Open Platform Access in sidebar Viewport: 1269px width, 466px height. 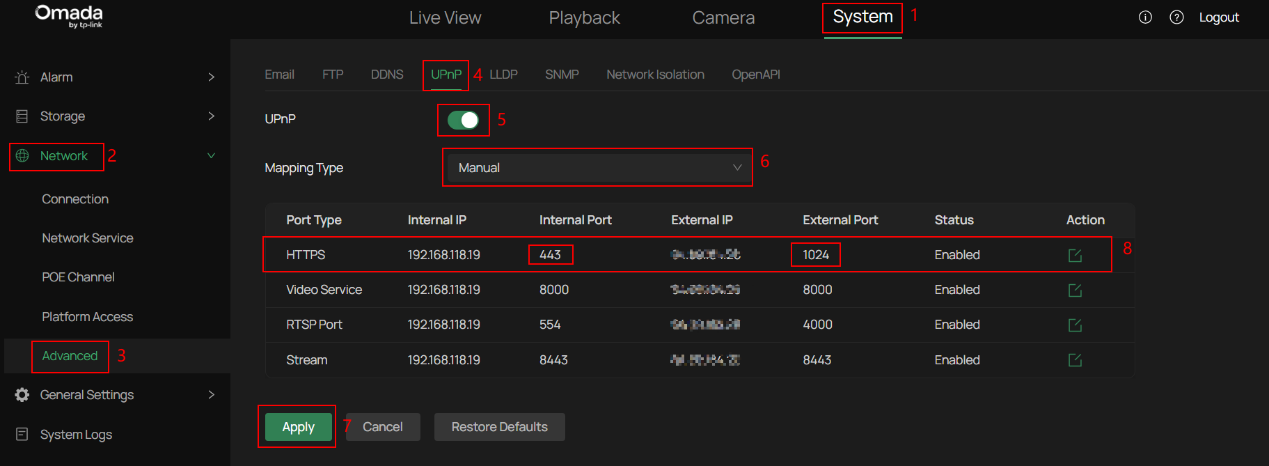click(x=87, y=317)
